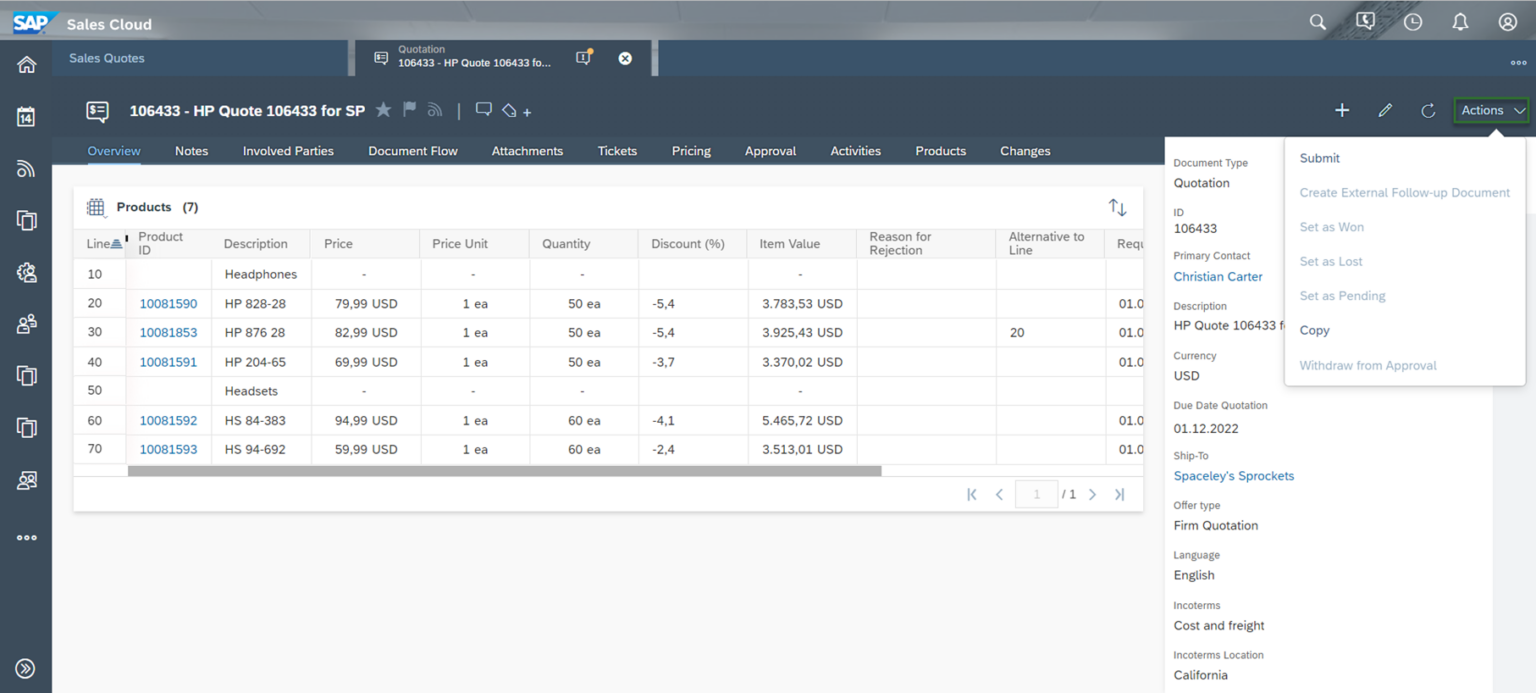1536x693 pixels.
Task: Add a tag to the quotation
Action: tap(511, 110)
